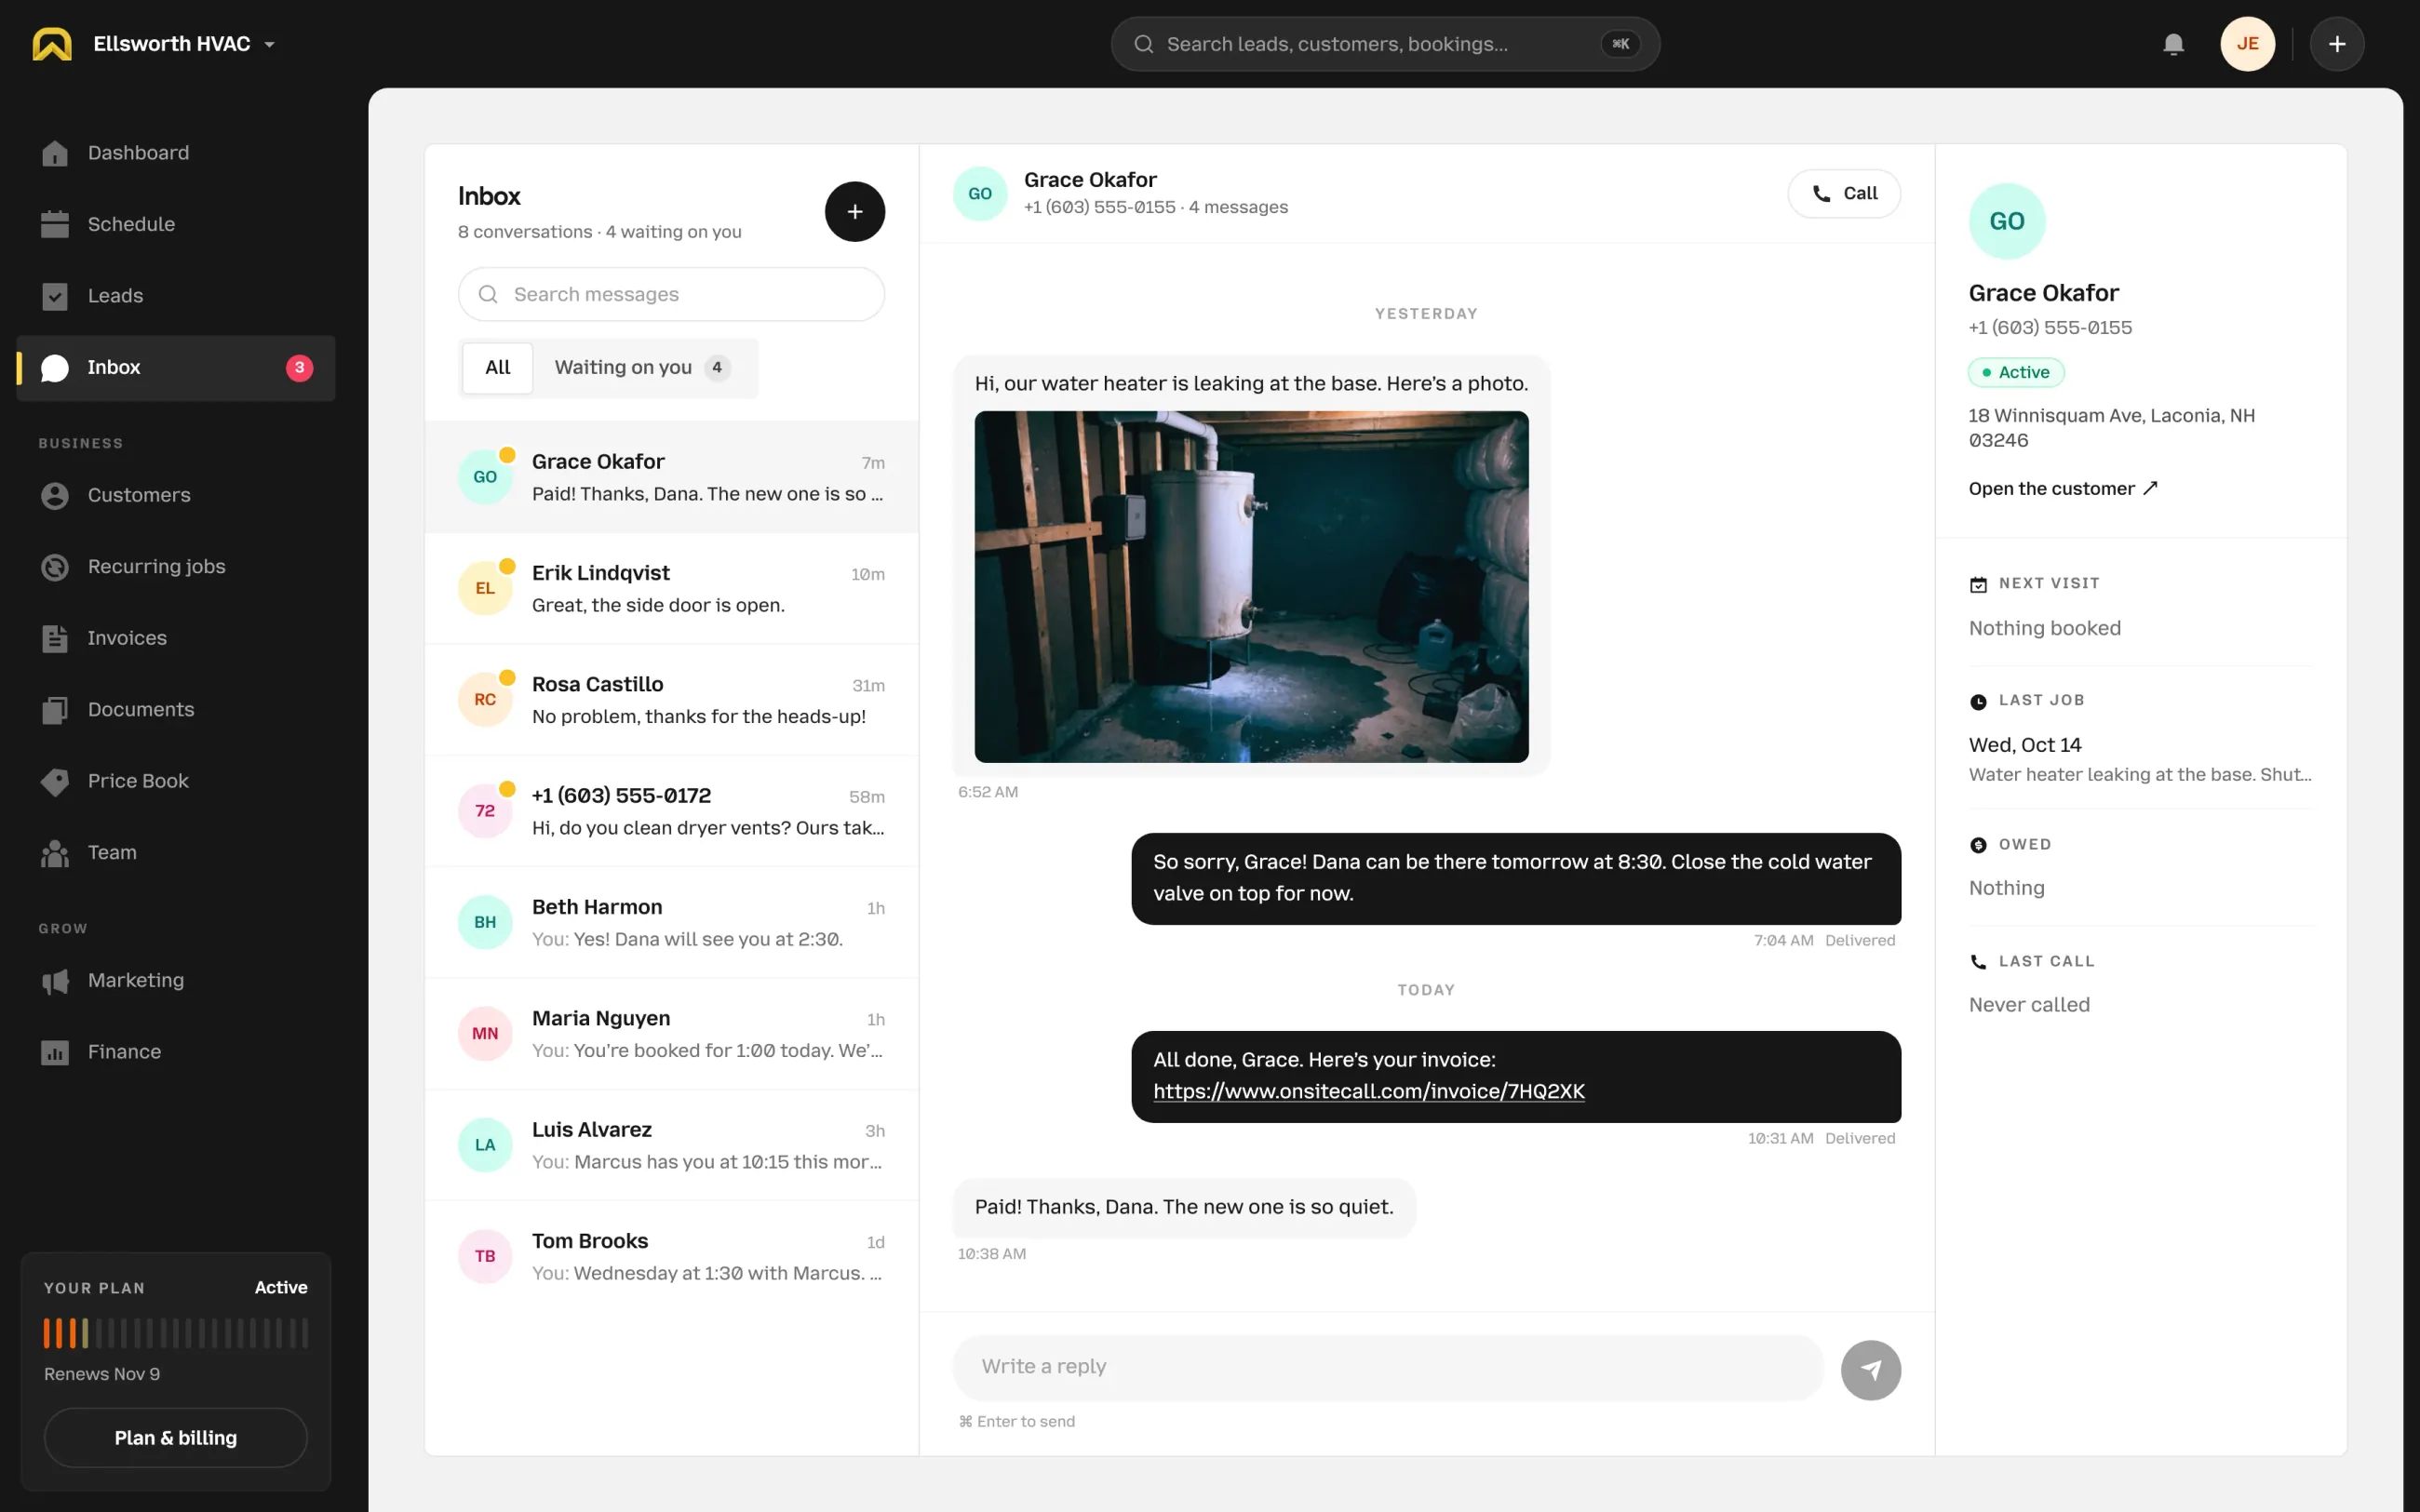The width and height of the screenshot is (2420, 1512).
Task: Open the Invoices sidebar item
Action: 176,638
